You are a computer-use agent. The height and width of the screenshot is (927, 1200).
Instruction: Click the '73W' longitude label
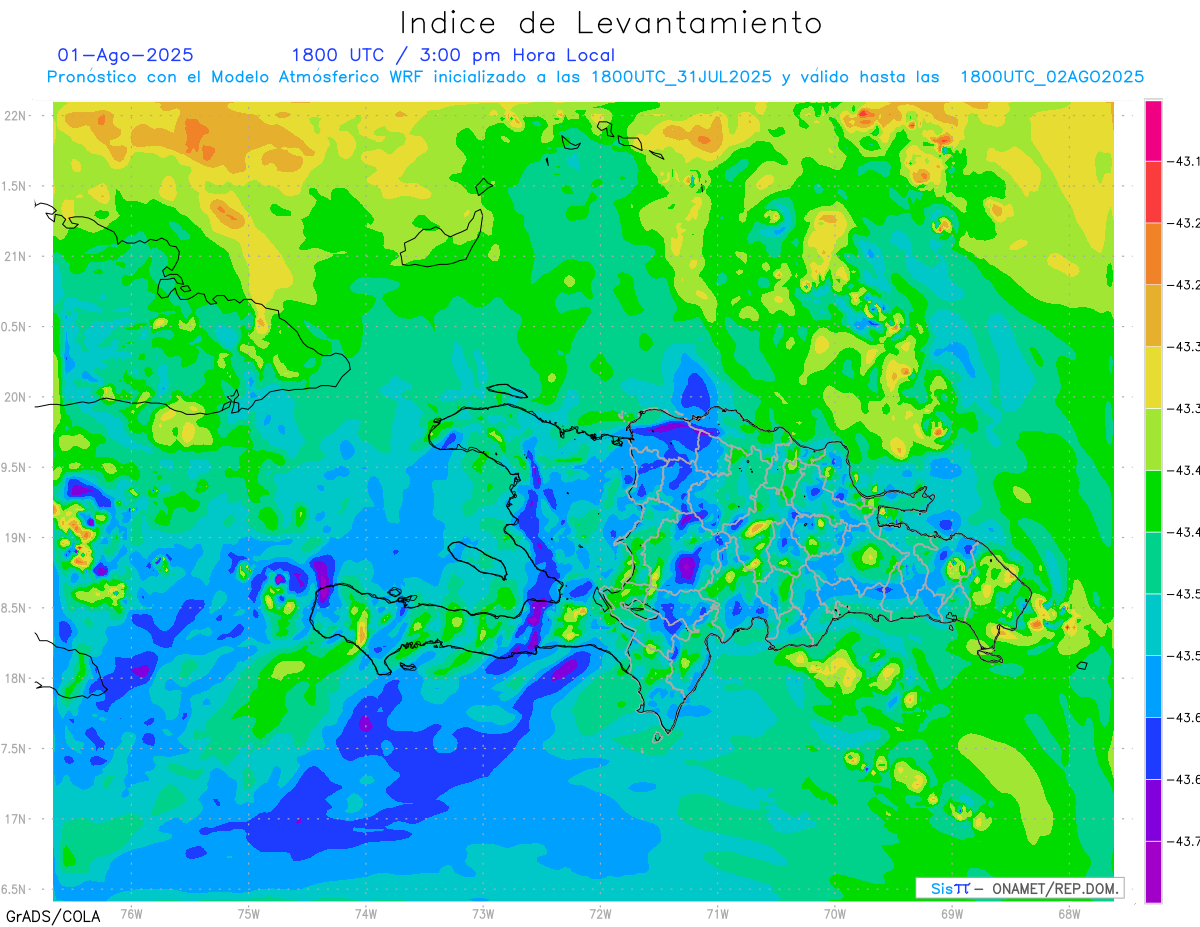pos(483,914)
